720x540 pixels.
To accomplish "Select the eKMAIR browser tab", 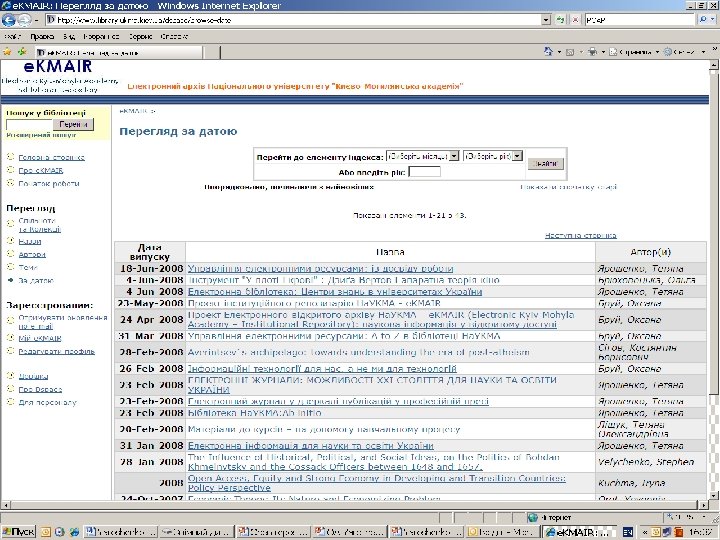I will [118, 52].
